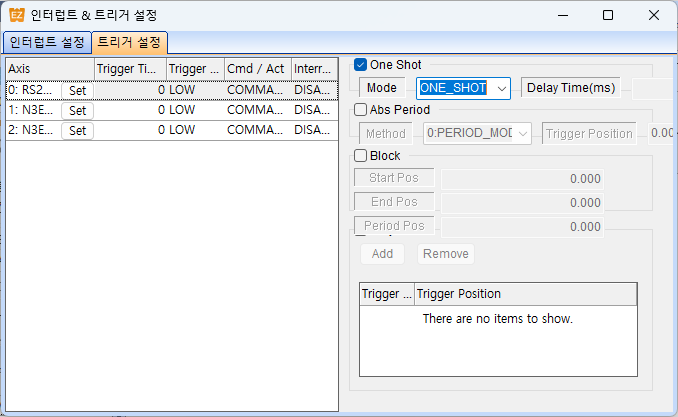Click Set button for axis 0: RS2

click(x=77, y=90)
